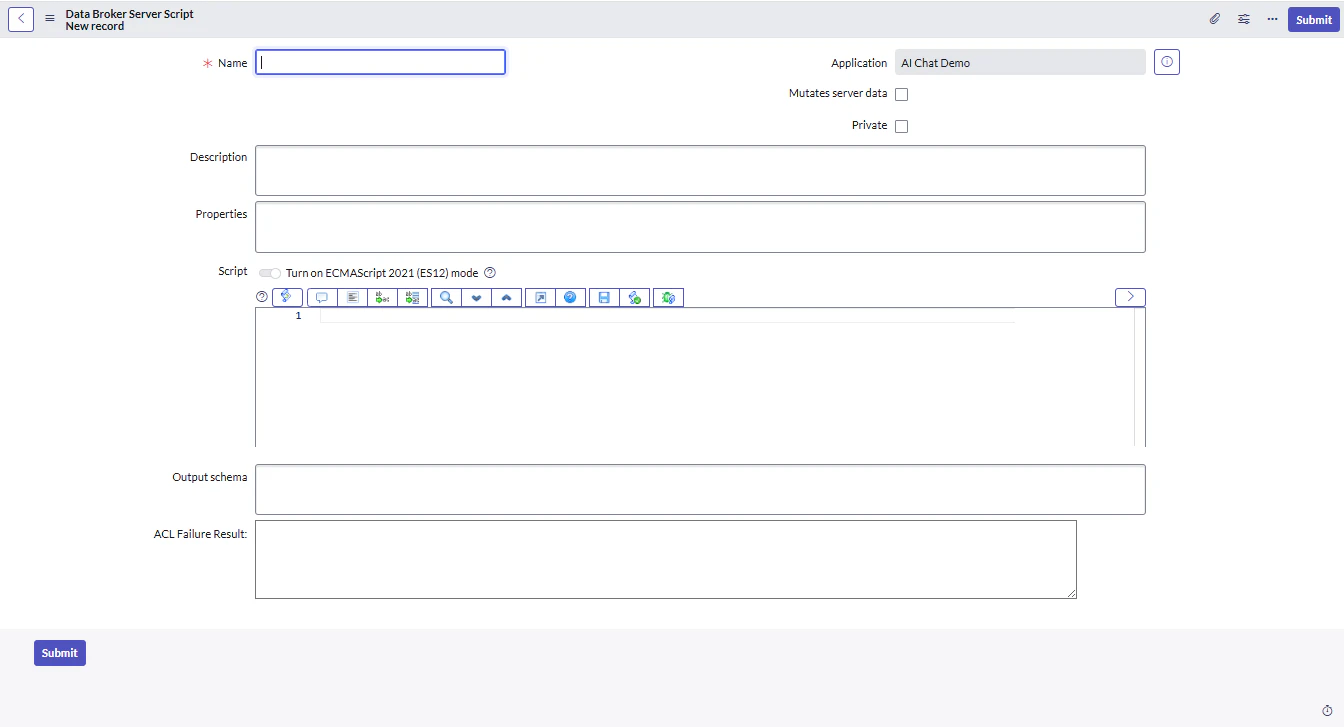The width and height of the screenshot is (1344, 727).
Task: Go back using the header arrow
Action: click(21, 19)
